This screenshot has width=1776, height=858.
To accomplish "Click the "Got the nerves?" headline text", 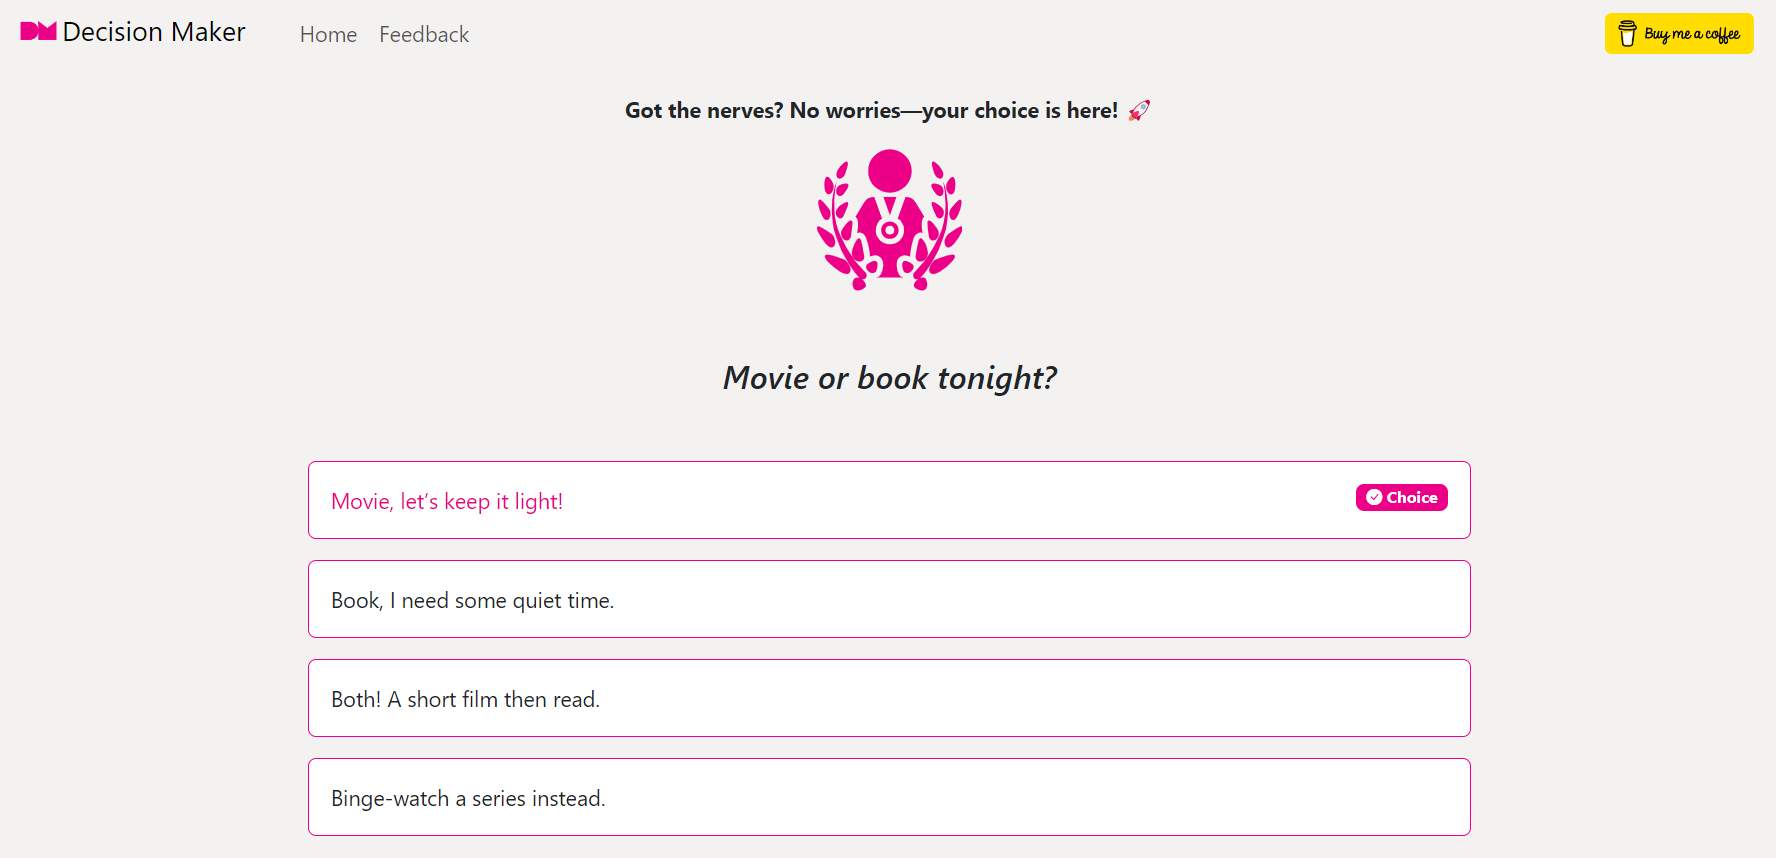I will [x=870, y=111].
